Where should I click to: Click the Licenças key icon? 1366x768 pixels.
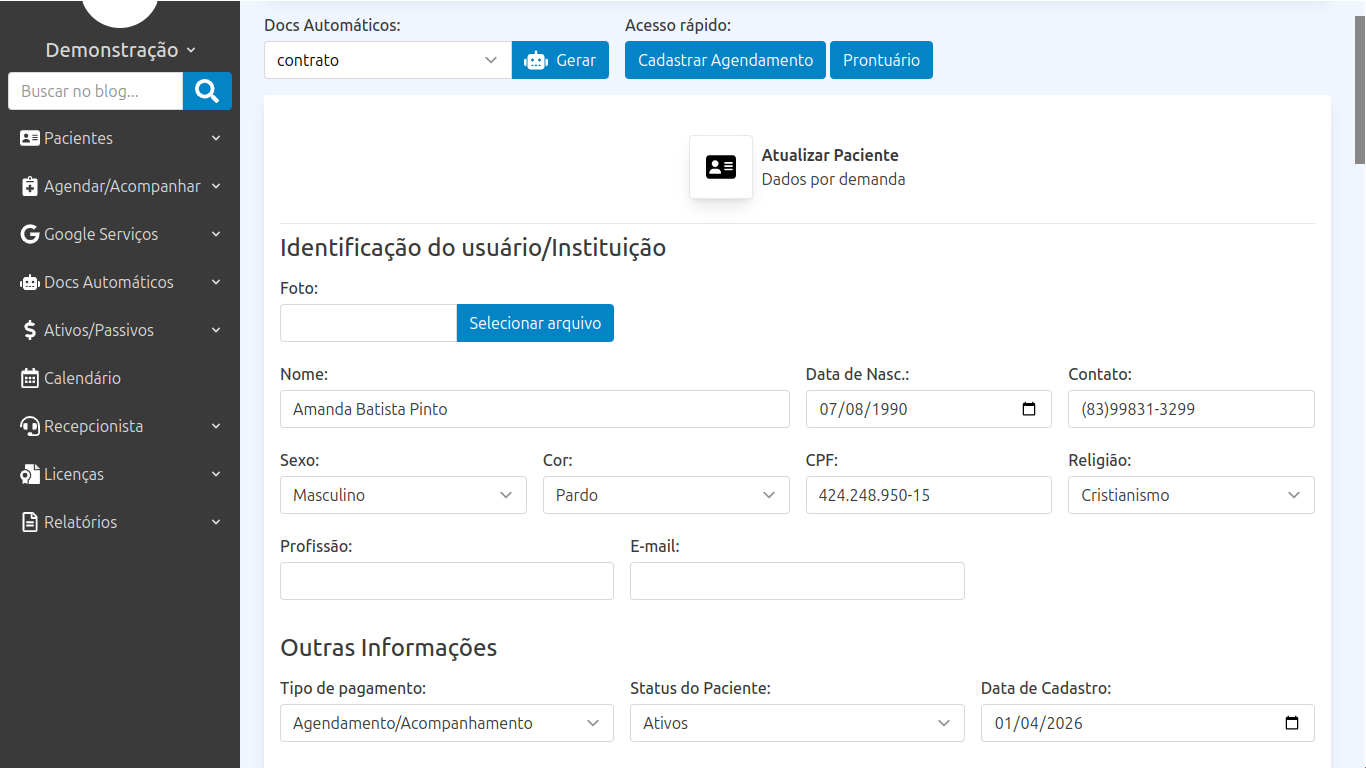[x=30, y=474]
